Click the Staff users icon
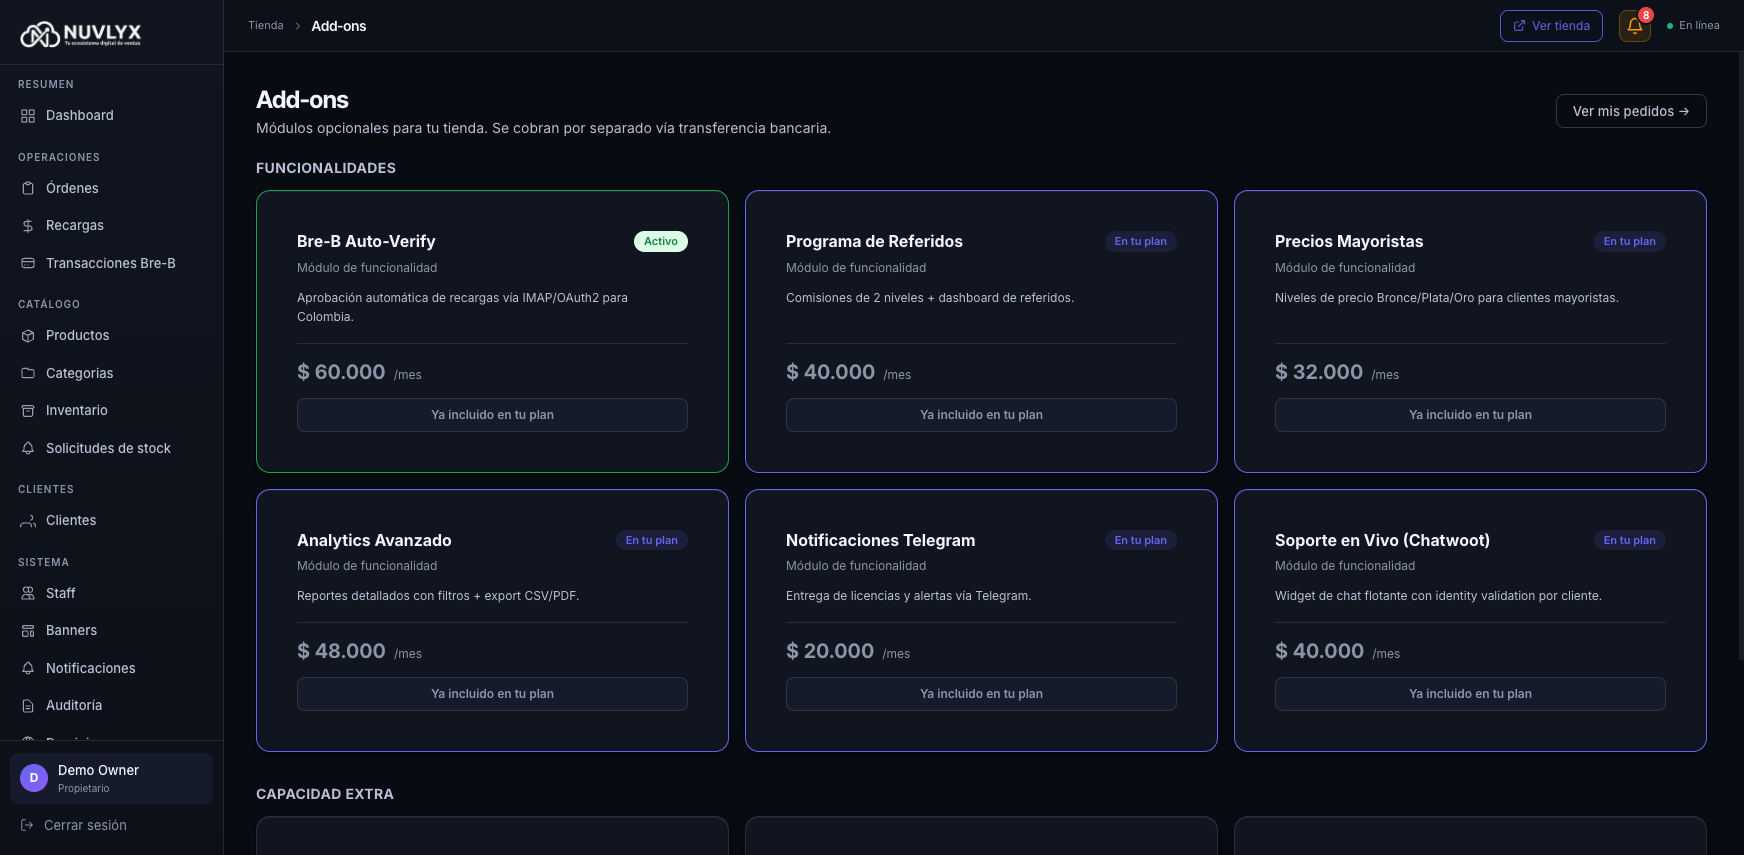The width and height of the screenshot is (1744, 855). pos(28,593)
